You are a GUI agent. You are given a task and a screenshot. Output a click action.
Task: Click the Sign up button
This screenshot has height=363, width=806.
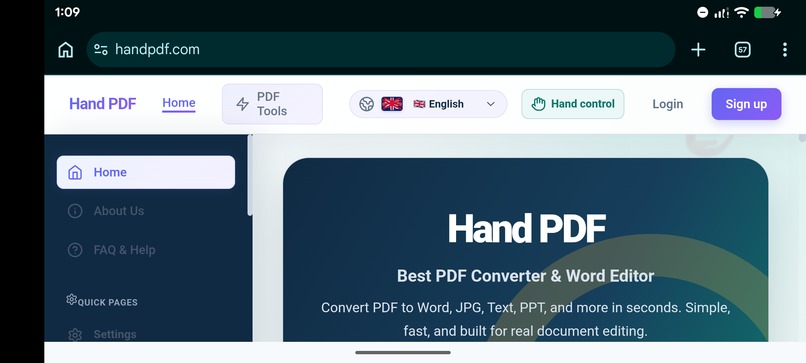click(x=746, y=104)
